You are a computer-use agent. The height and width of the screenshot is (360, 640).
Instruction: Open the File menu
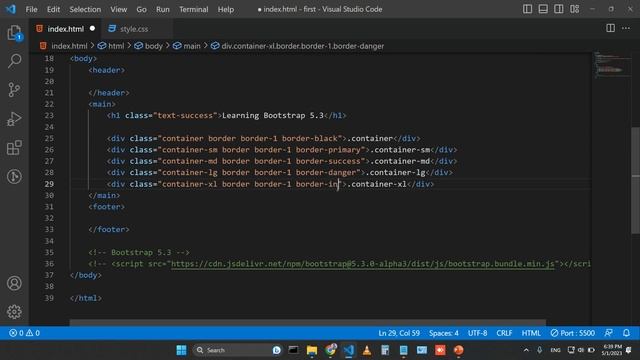point(31,9)
